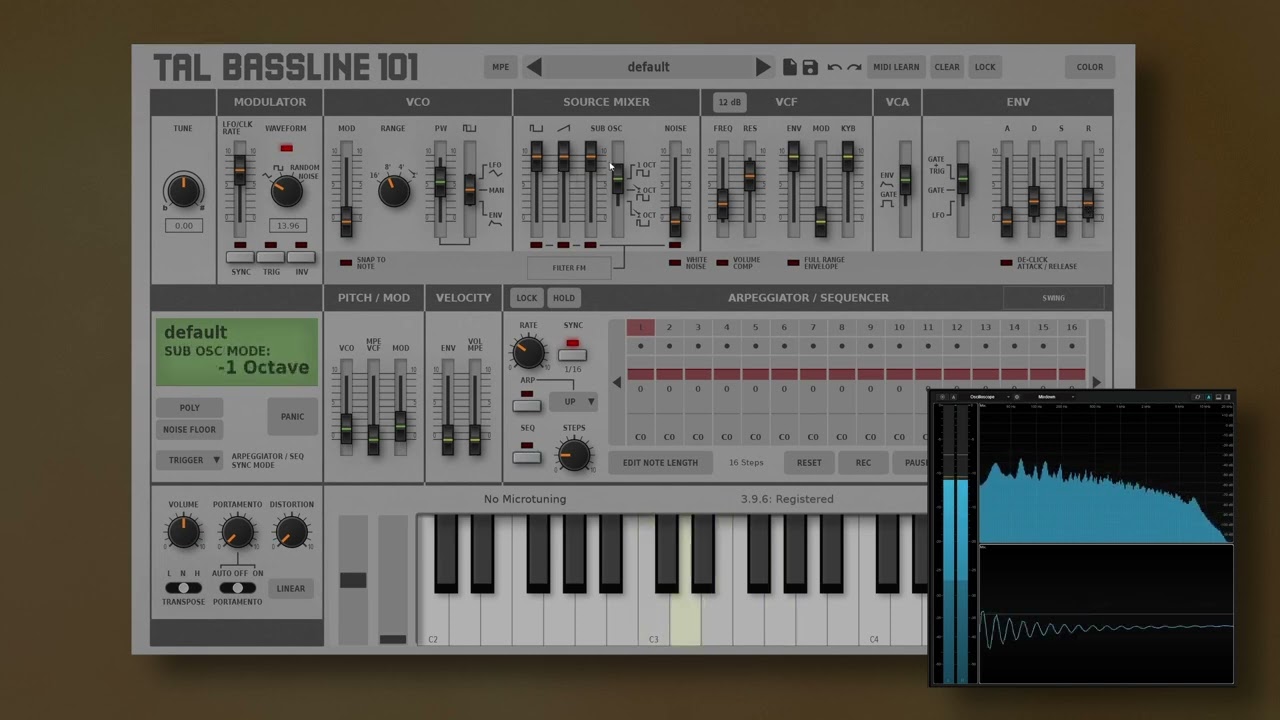The width and height of the screenshot is (1280, 720).
Task: Toggle the arpeggiator SYNC button
Action: 572,355
